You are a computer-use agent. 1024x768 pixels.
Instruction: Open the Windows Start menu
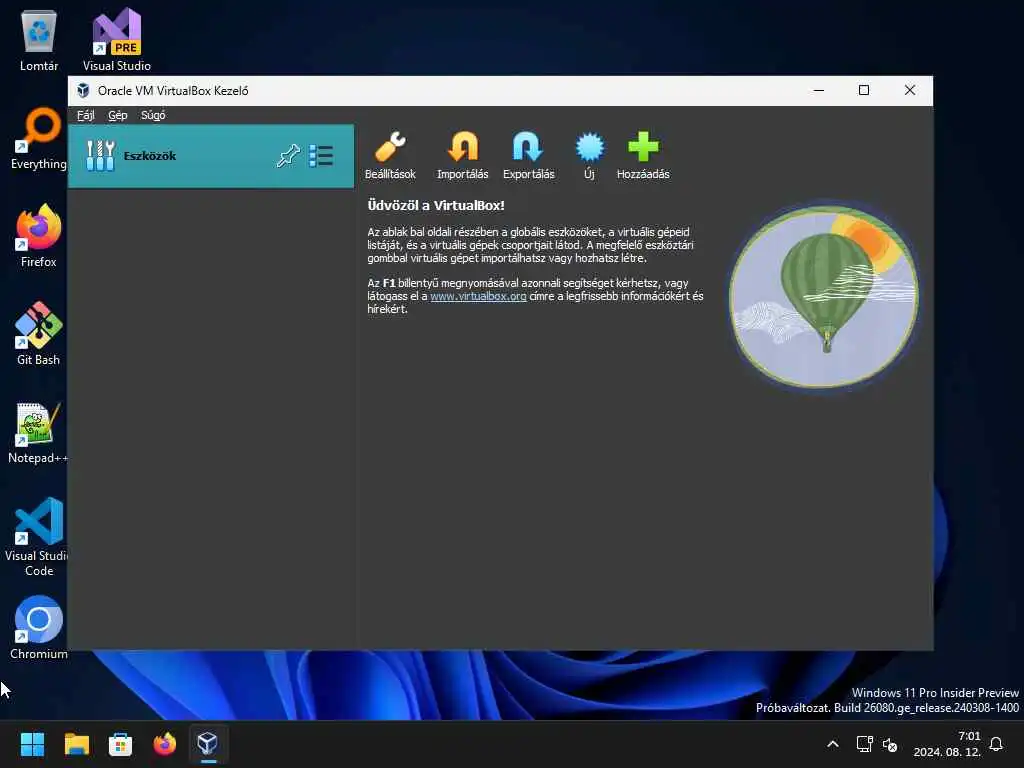pos(32,744)
